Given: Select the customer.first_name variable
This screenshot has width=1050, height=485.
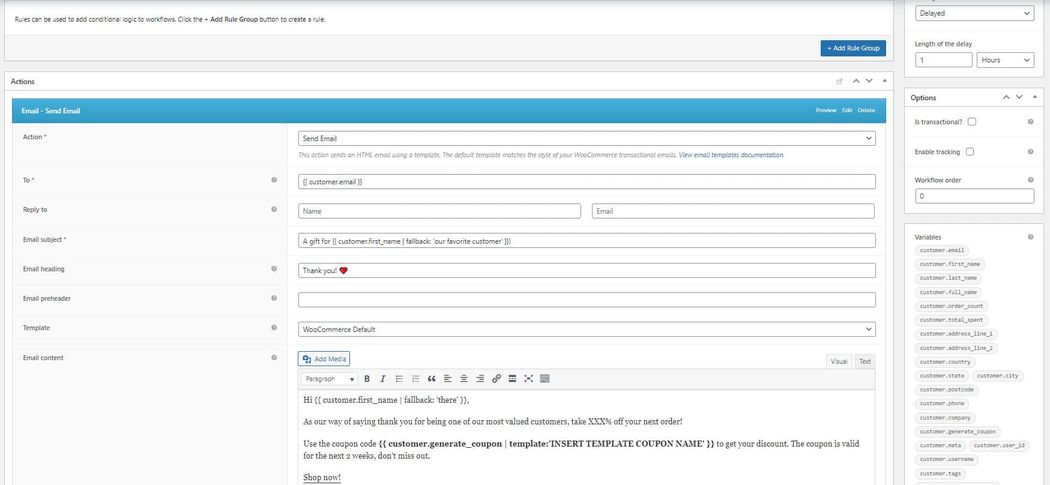Looking at the screenshot, I should click(950, 264).
